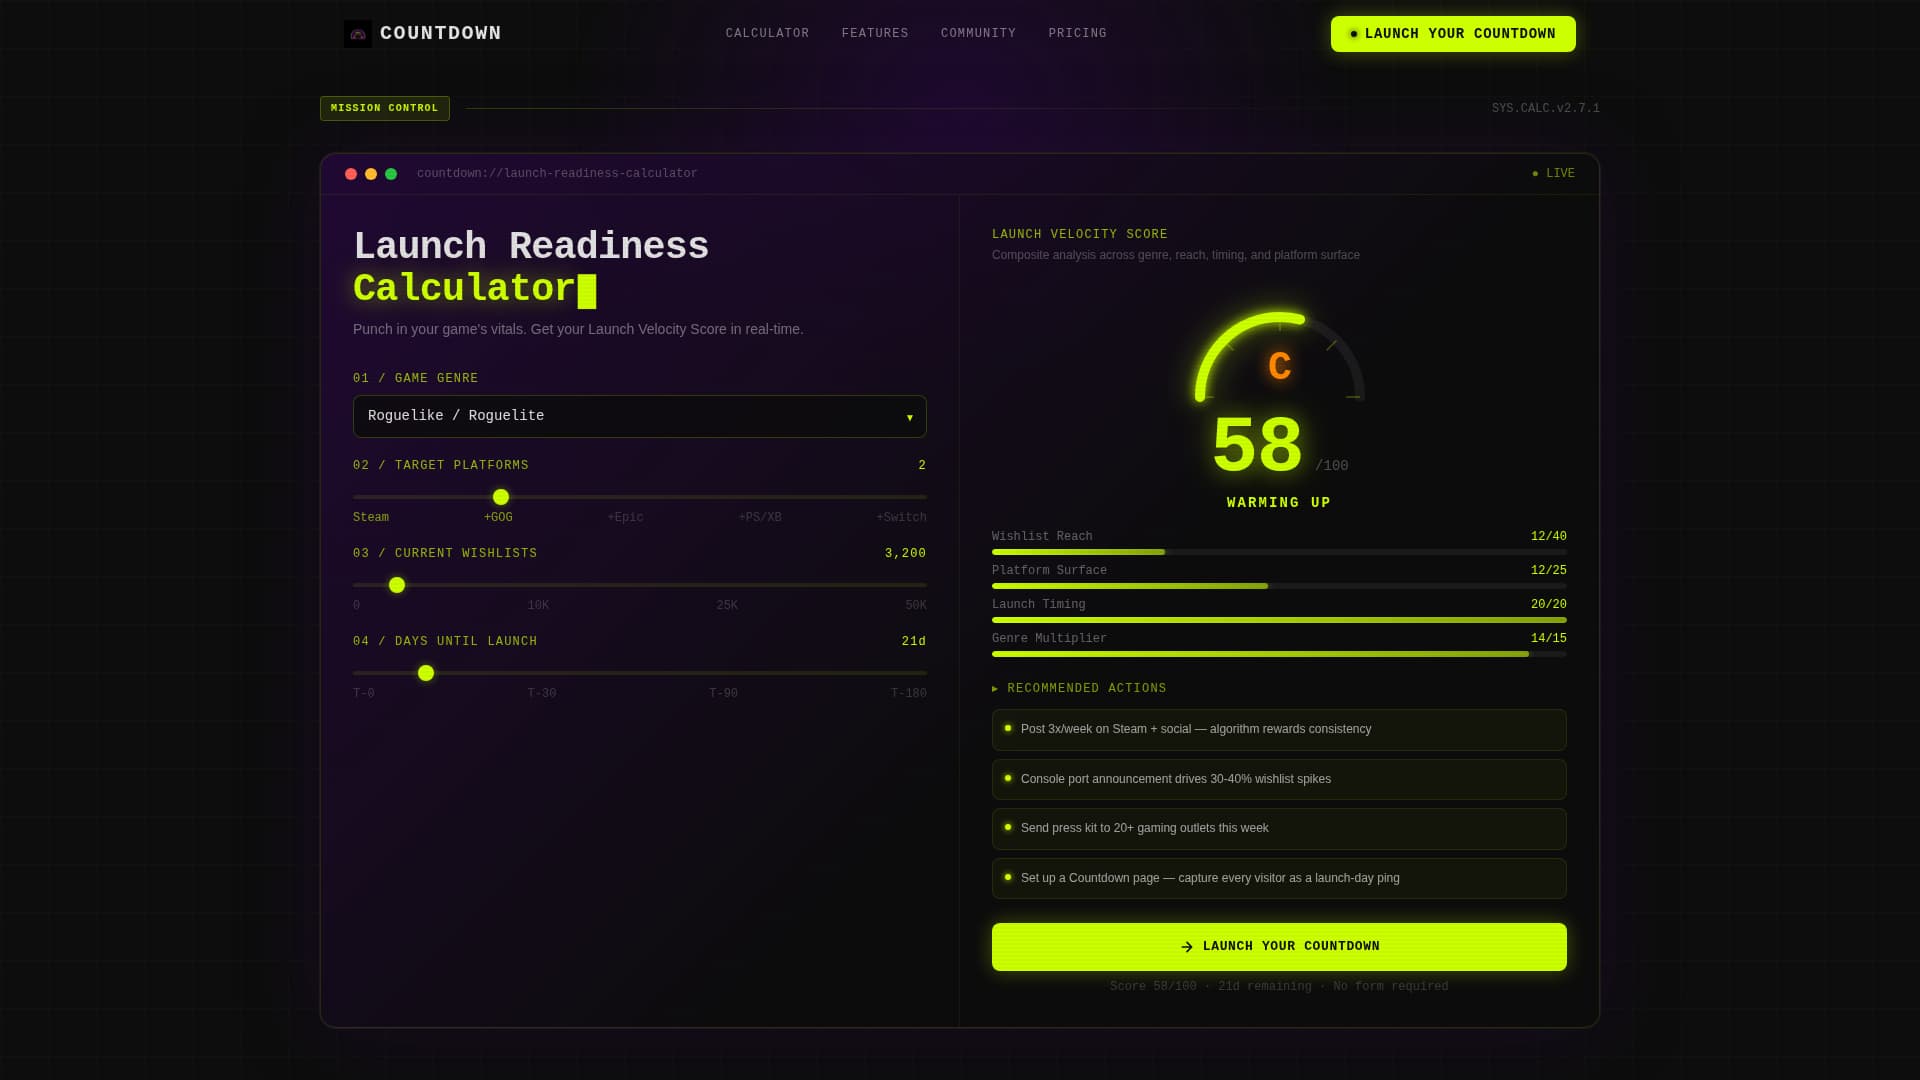Collapse the Recommended Actions triangle

point(995,689)
